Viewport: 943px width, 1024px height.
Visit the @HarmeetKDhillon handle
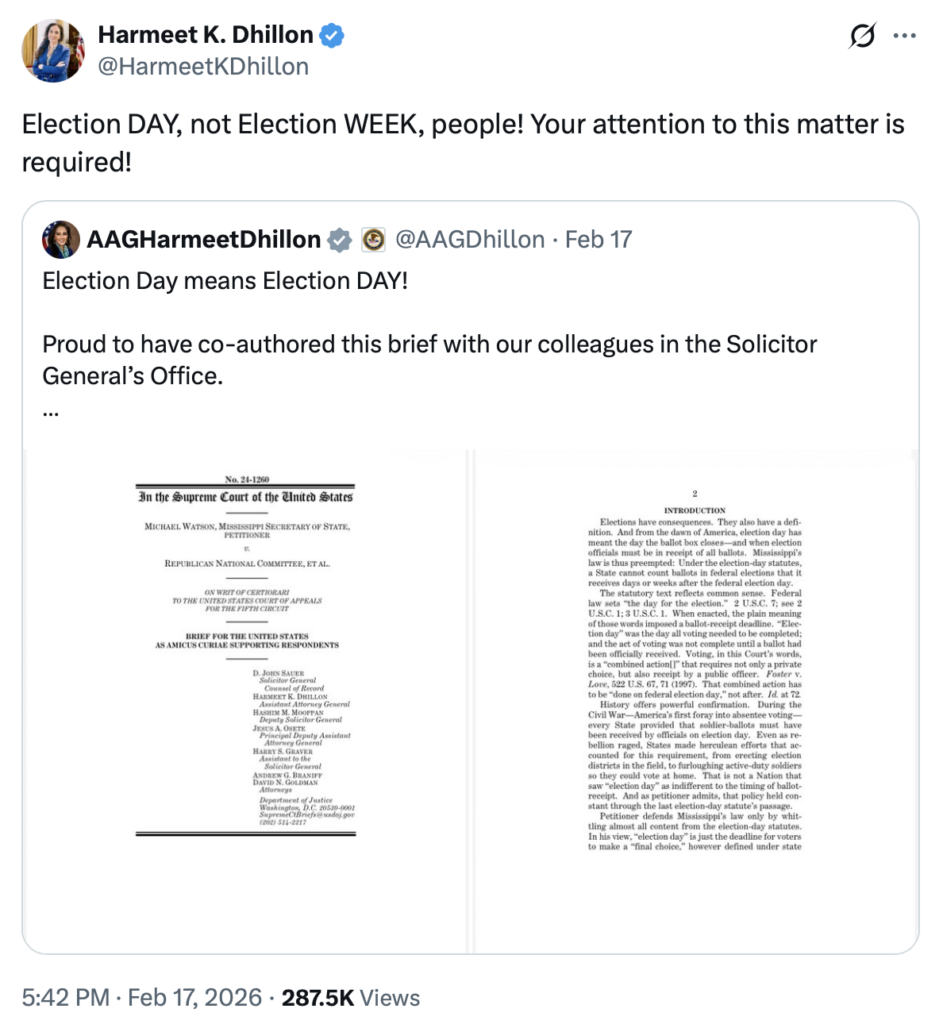click(203, 66)
